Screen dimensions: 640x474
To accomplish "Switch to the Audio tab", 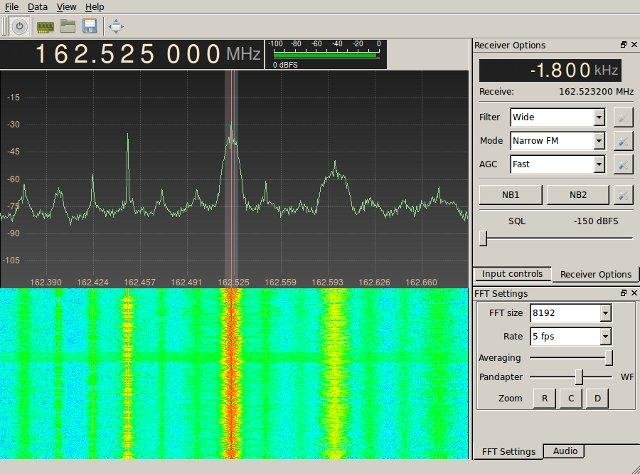I will 565,451.
